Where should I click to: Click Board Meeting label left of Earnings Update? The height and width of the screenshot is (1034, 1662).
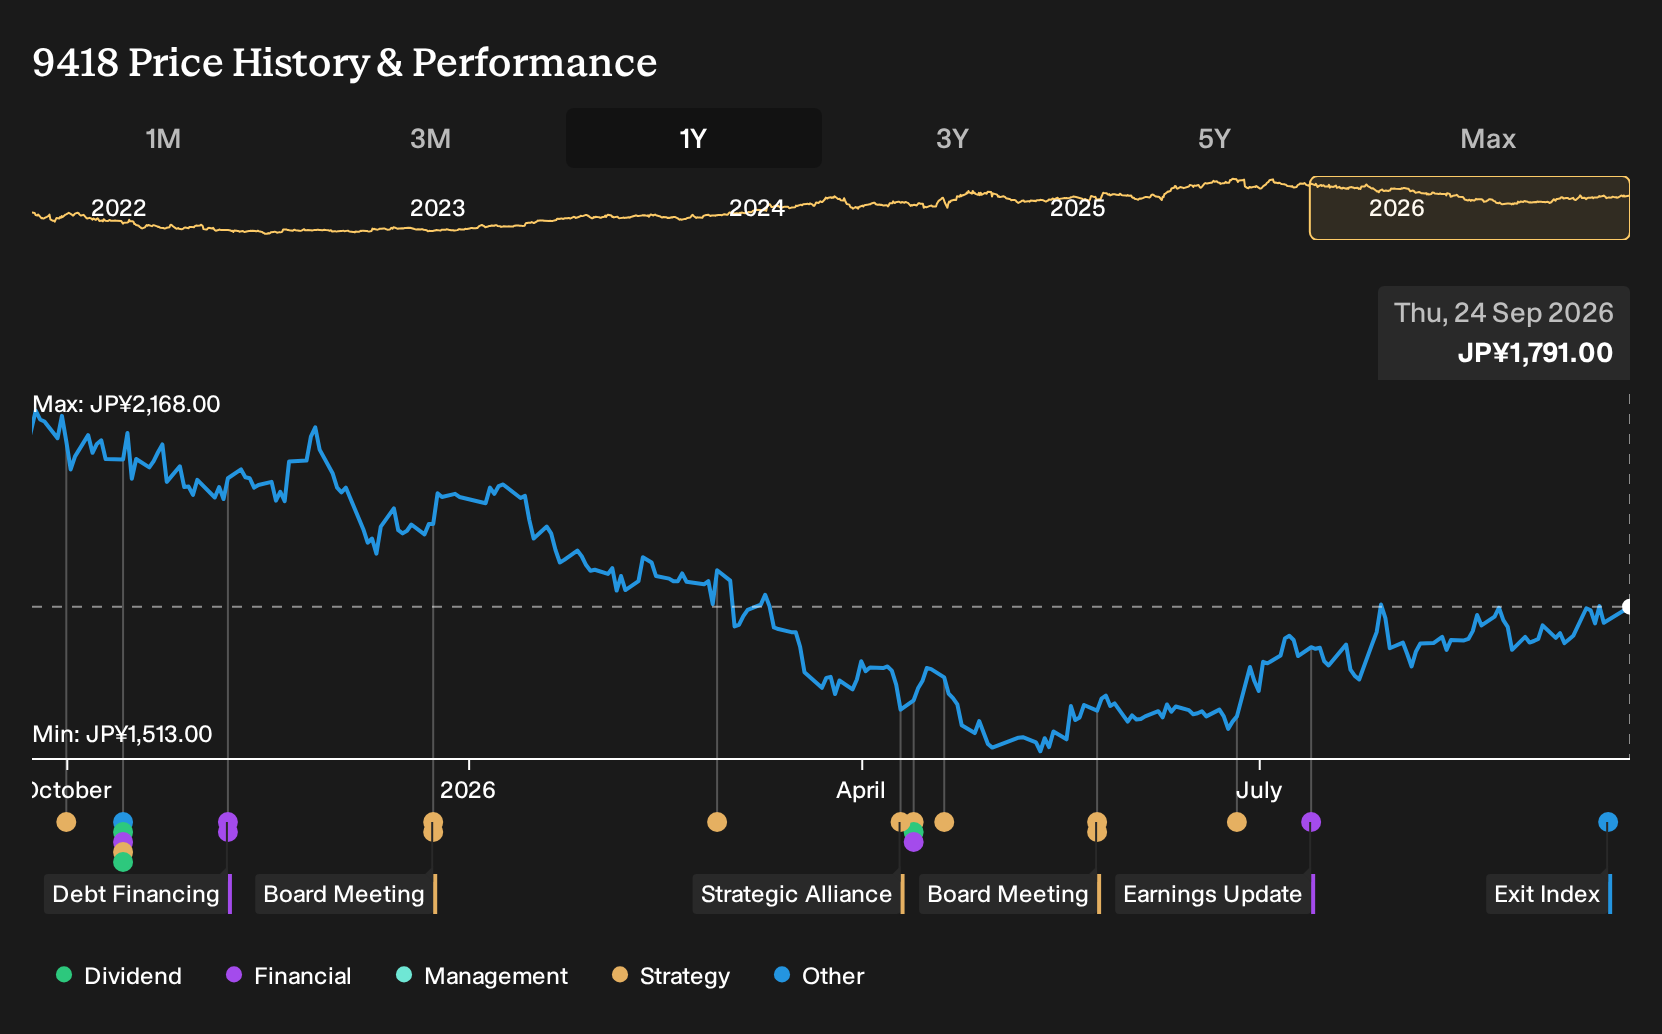[x=1009, y=894]
